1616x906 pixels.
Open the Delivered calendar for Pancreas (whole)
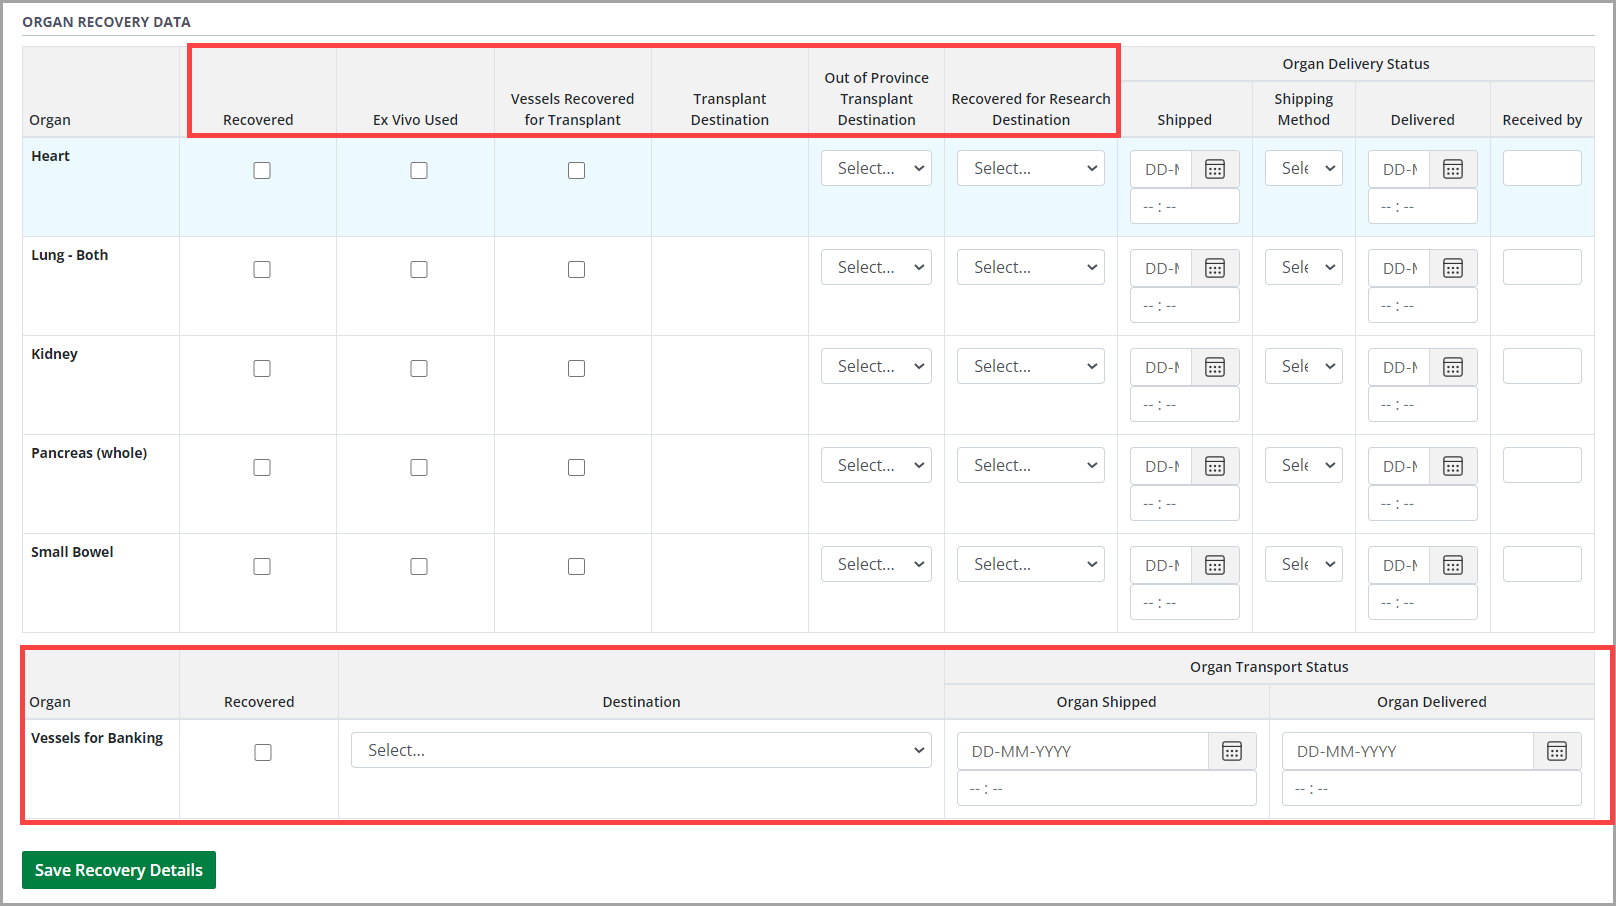pos(1452,465)
